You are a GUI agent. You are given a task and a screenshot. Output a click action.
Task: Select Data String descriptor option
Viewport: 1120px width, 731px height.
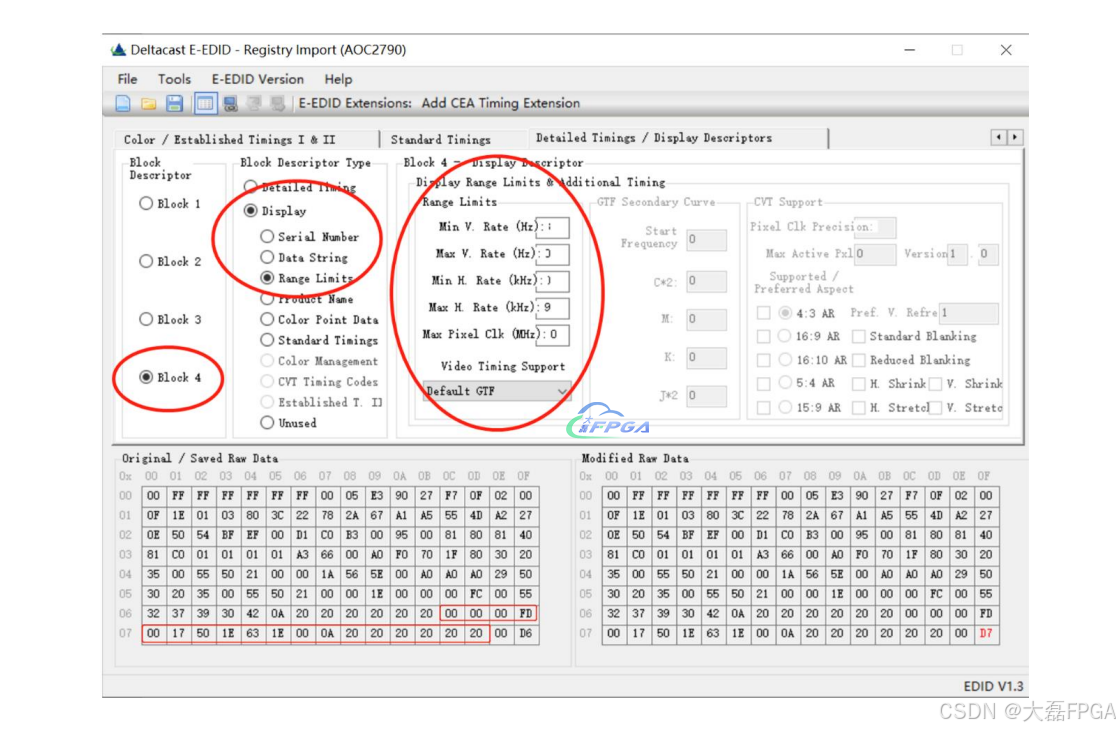click(x=267, y=257)
